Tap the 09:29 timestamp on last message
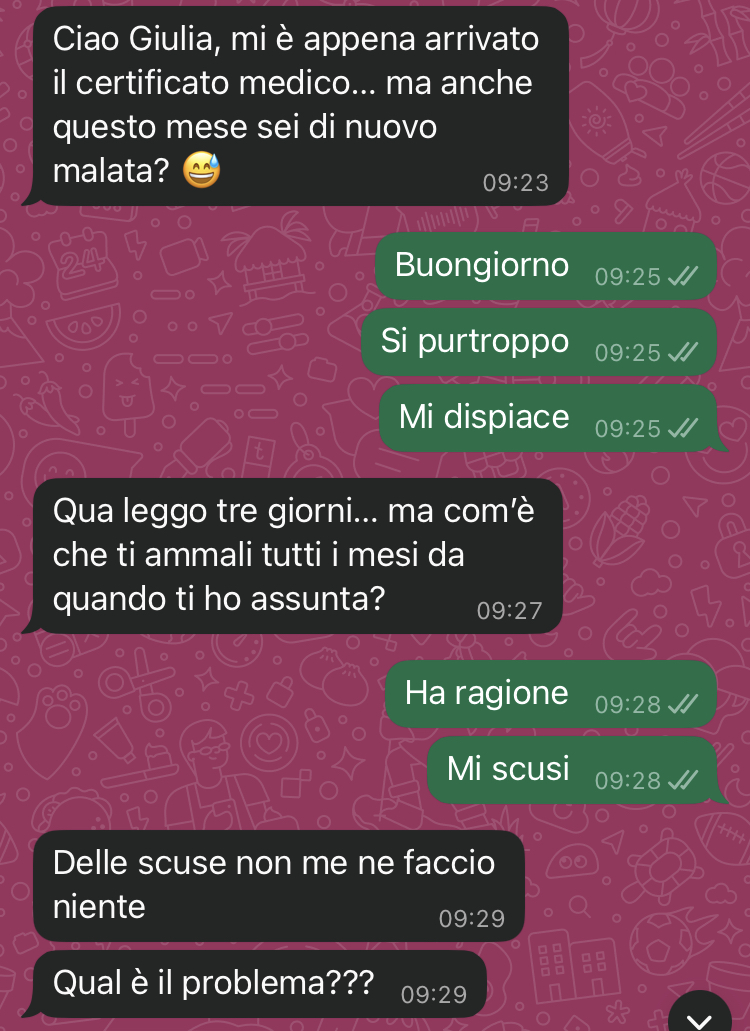The height and width of the screenshot is (1031, 750). 434,995
